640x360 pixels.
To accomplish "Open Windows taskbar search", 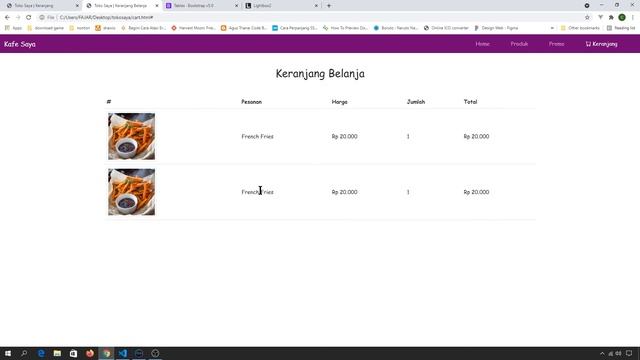I will click(x=24, y=353).
